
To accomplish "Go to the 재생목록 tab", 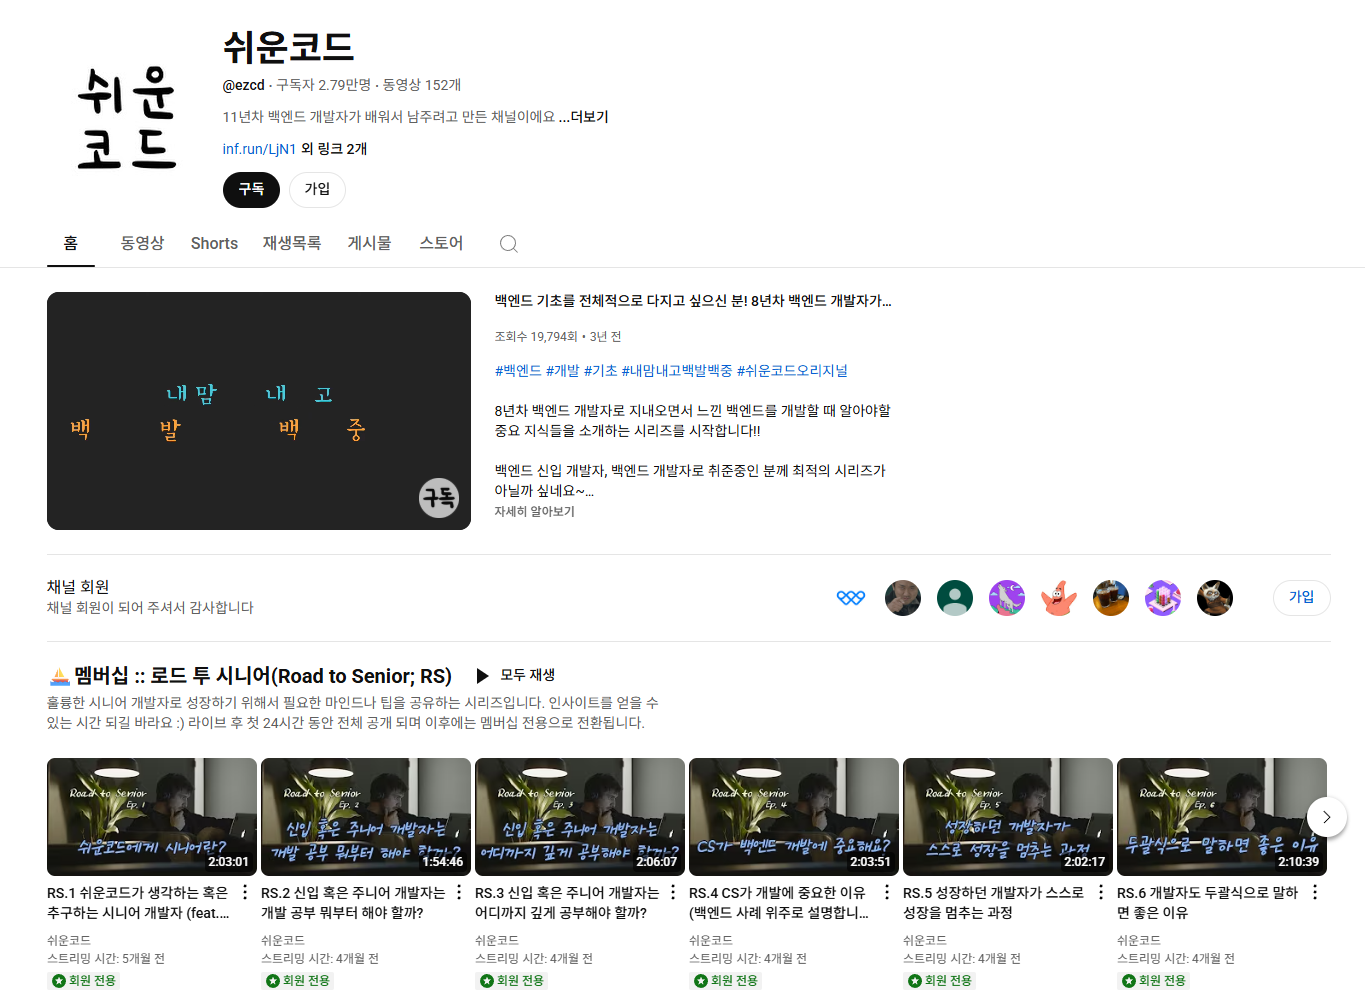I will coord(292,243).
